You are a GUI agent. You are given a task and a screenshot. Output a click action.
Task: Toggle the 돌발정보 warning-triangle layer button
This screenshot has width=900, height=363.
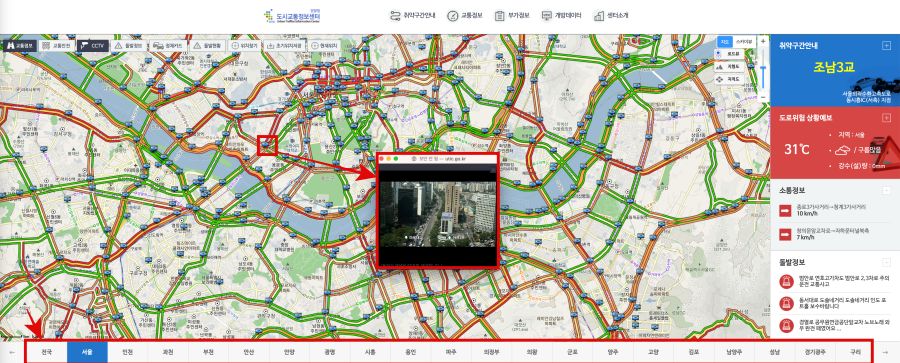(x=129, y=45)
